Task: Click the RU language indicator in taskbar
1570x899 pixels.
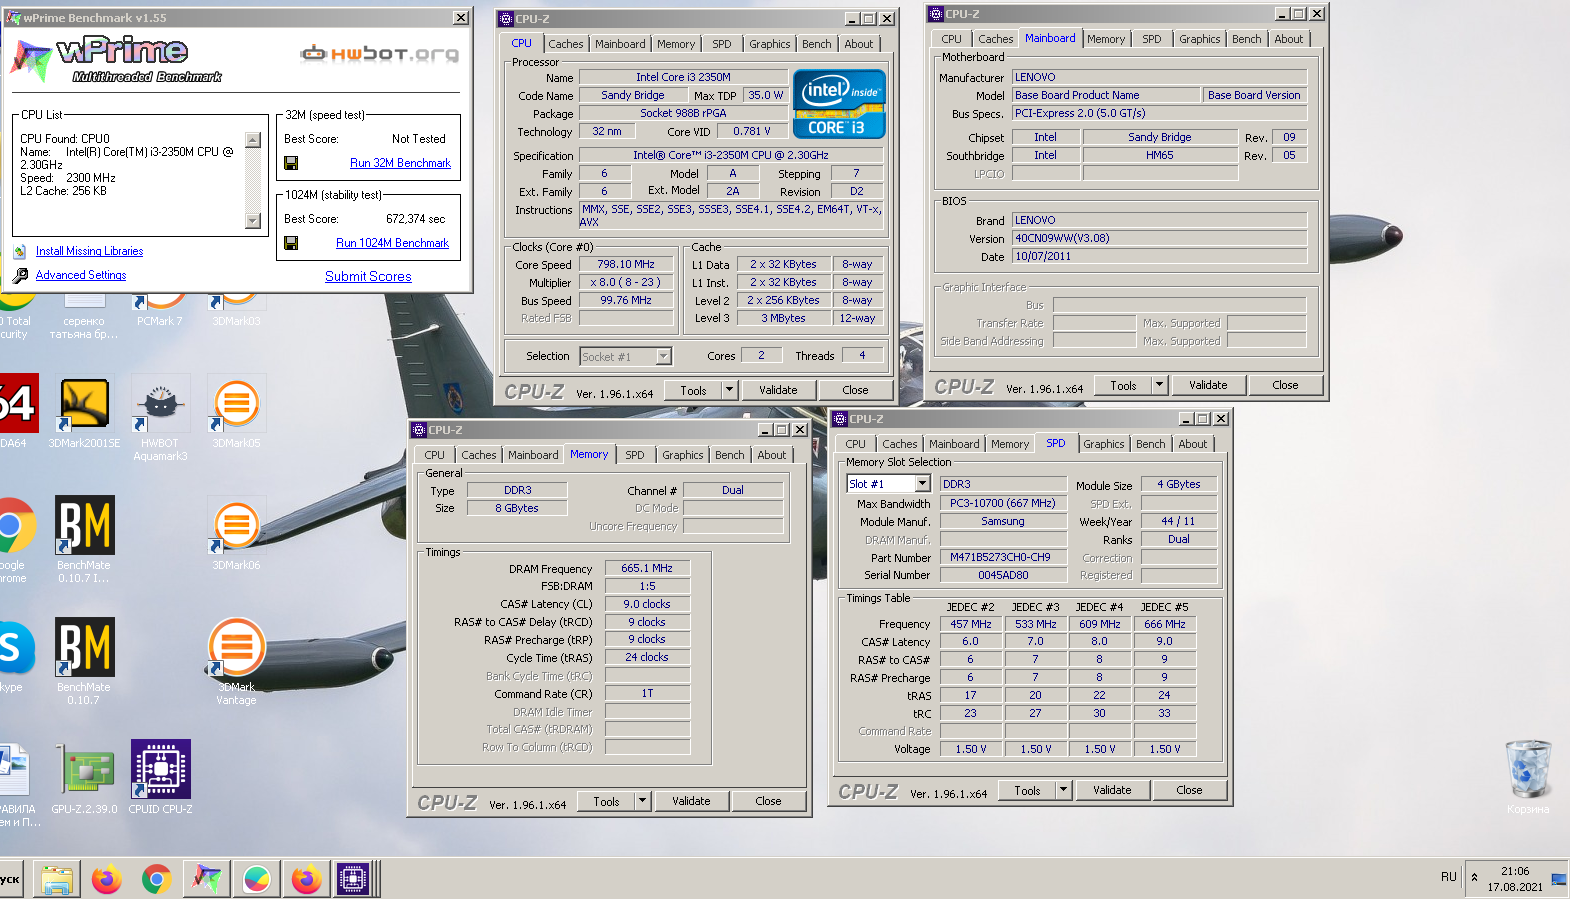Action: pyautogui.click(x=1448, y=877)
